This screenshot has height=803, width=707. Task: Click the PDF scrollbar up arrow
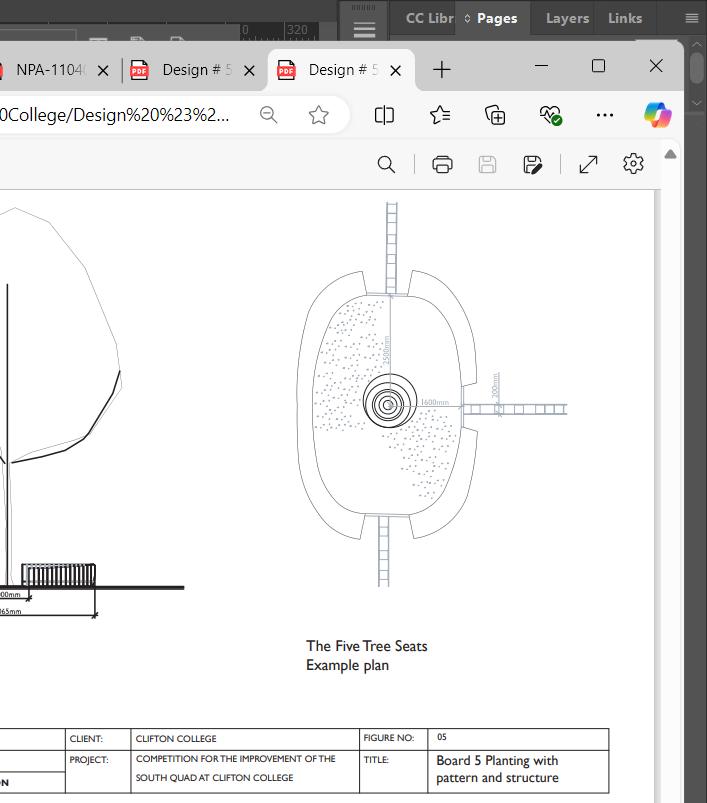click(670, 155)
